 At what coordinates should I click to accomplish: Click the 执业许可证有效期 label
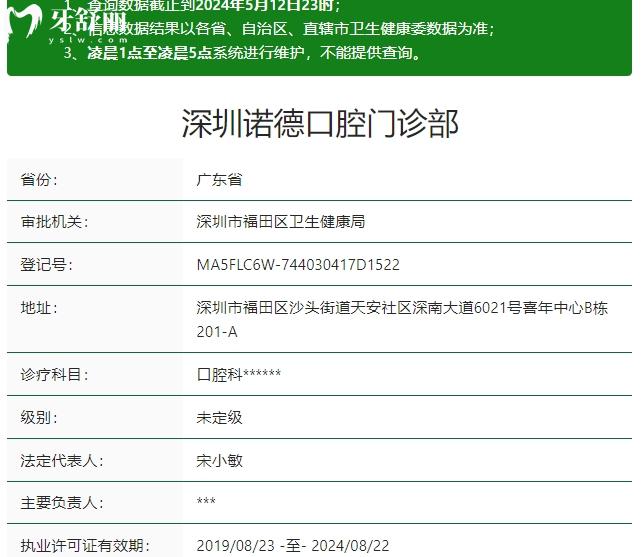tap(85, 546)
